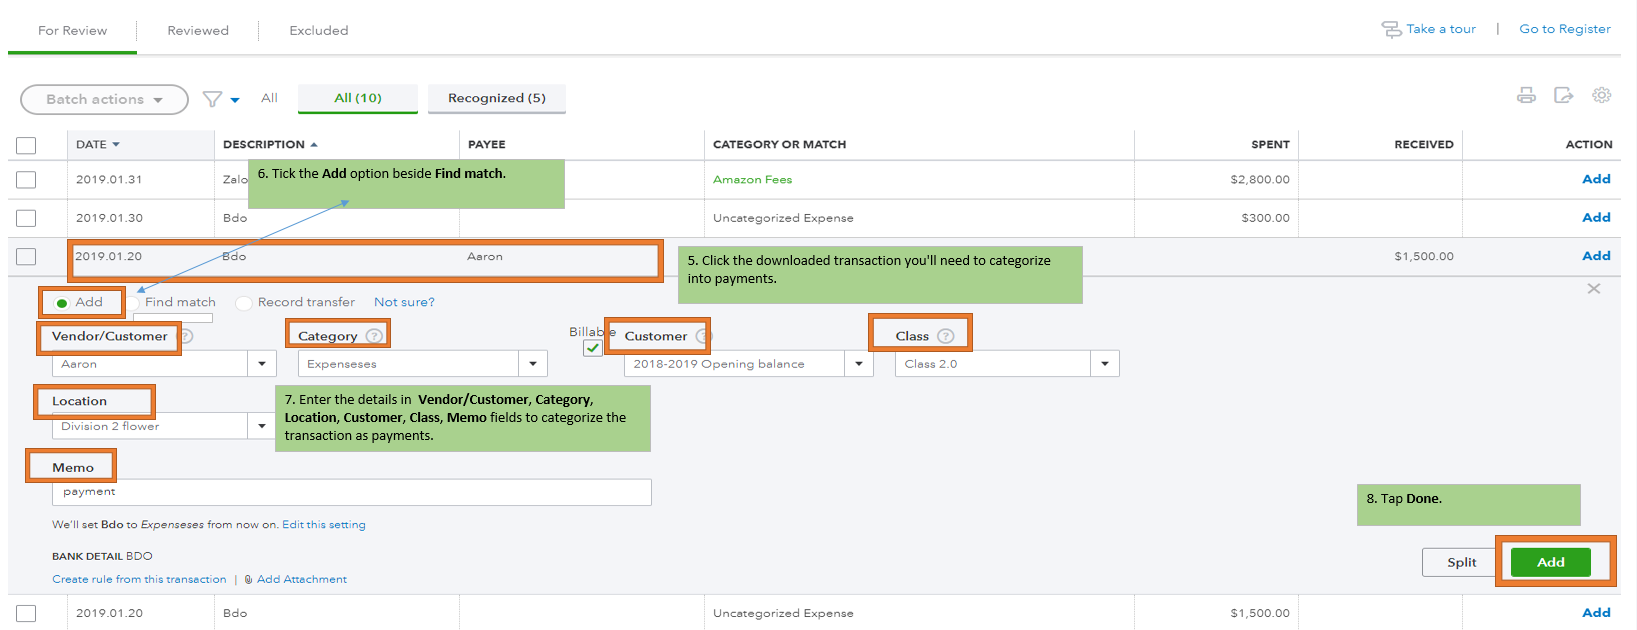1637x630 pixels.
Task: Sort by the DATE column header
Action: pos(98,144)
